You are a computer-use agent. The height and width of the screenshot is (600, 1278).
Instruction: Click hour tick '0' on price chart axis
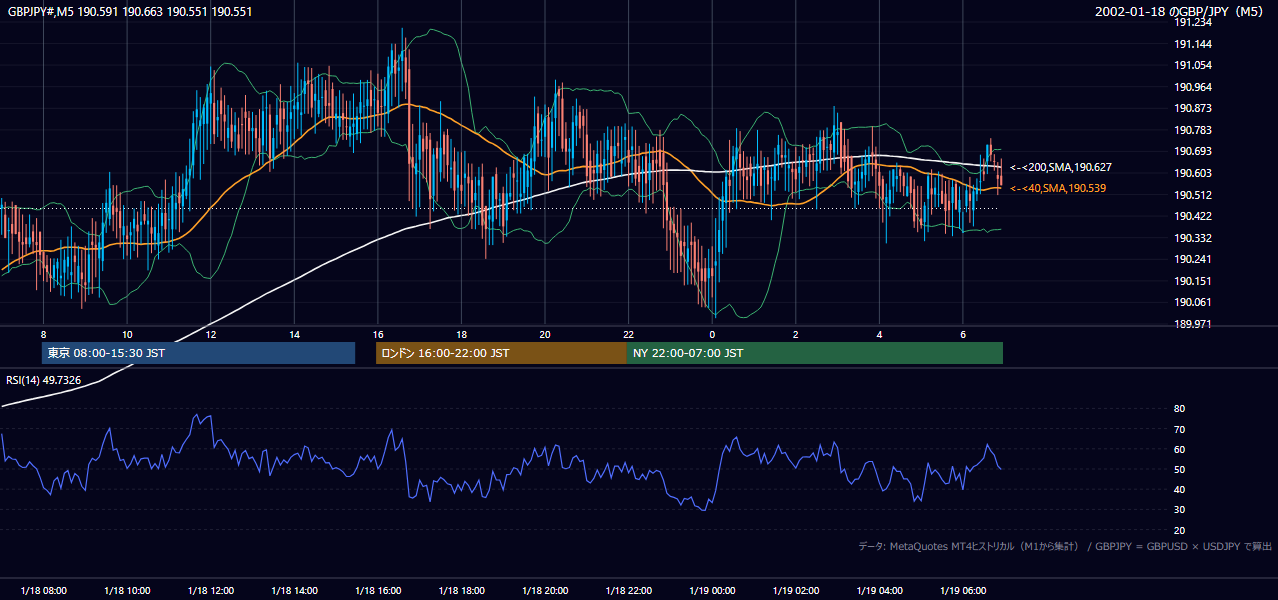point(712,334)
